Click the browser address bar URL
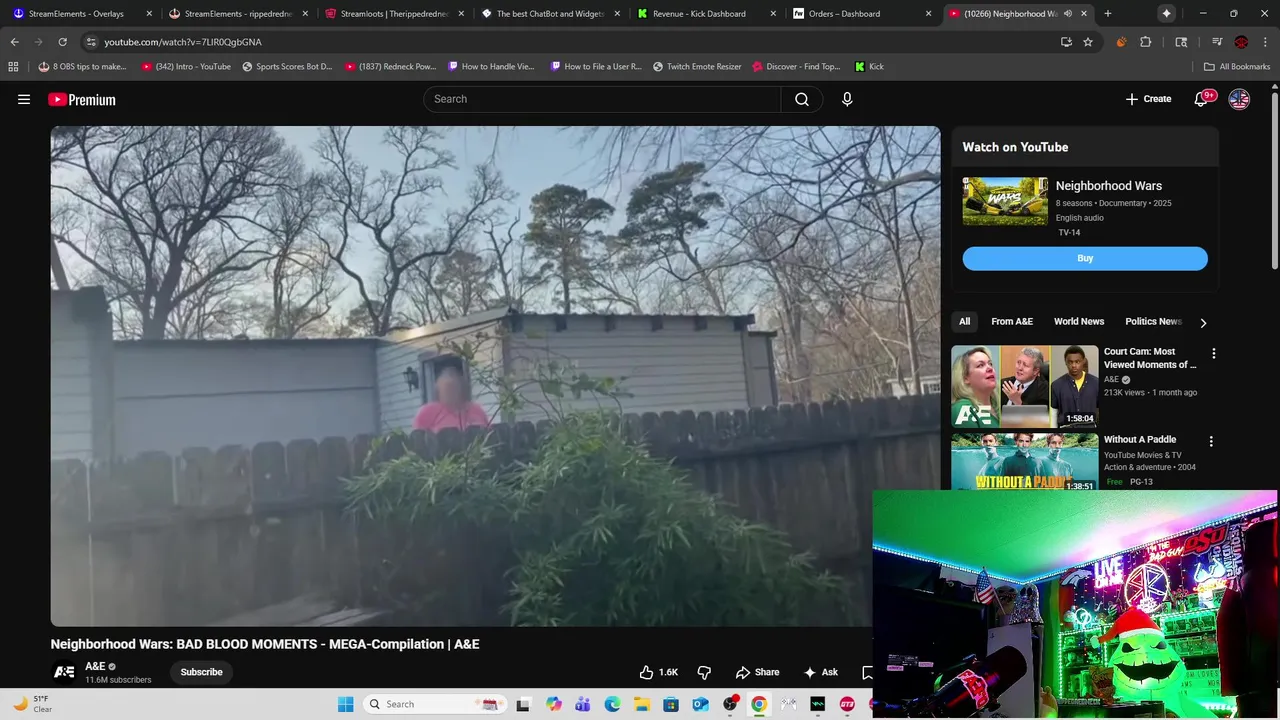Screen dimensions: 1280x720 pyautogui.click(x=183, y=42)
